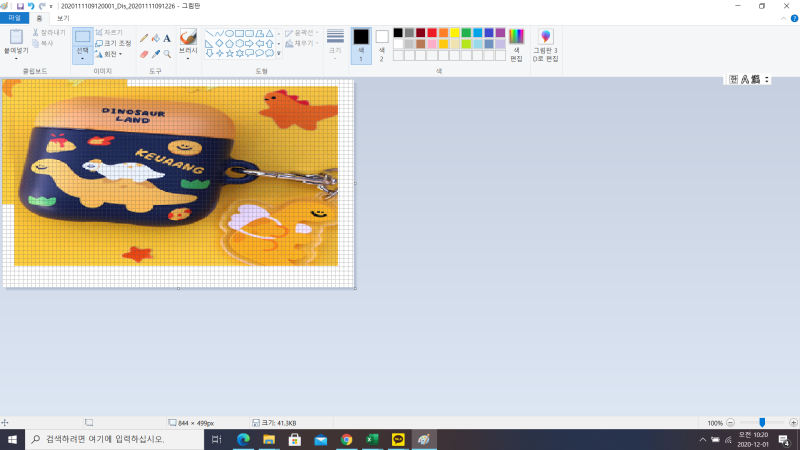Click the rectangular Select tool icon
Viewport: 800px width, 450px height.
(x=83, y=36)
